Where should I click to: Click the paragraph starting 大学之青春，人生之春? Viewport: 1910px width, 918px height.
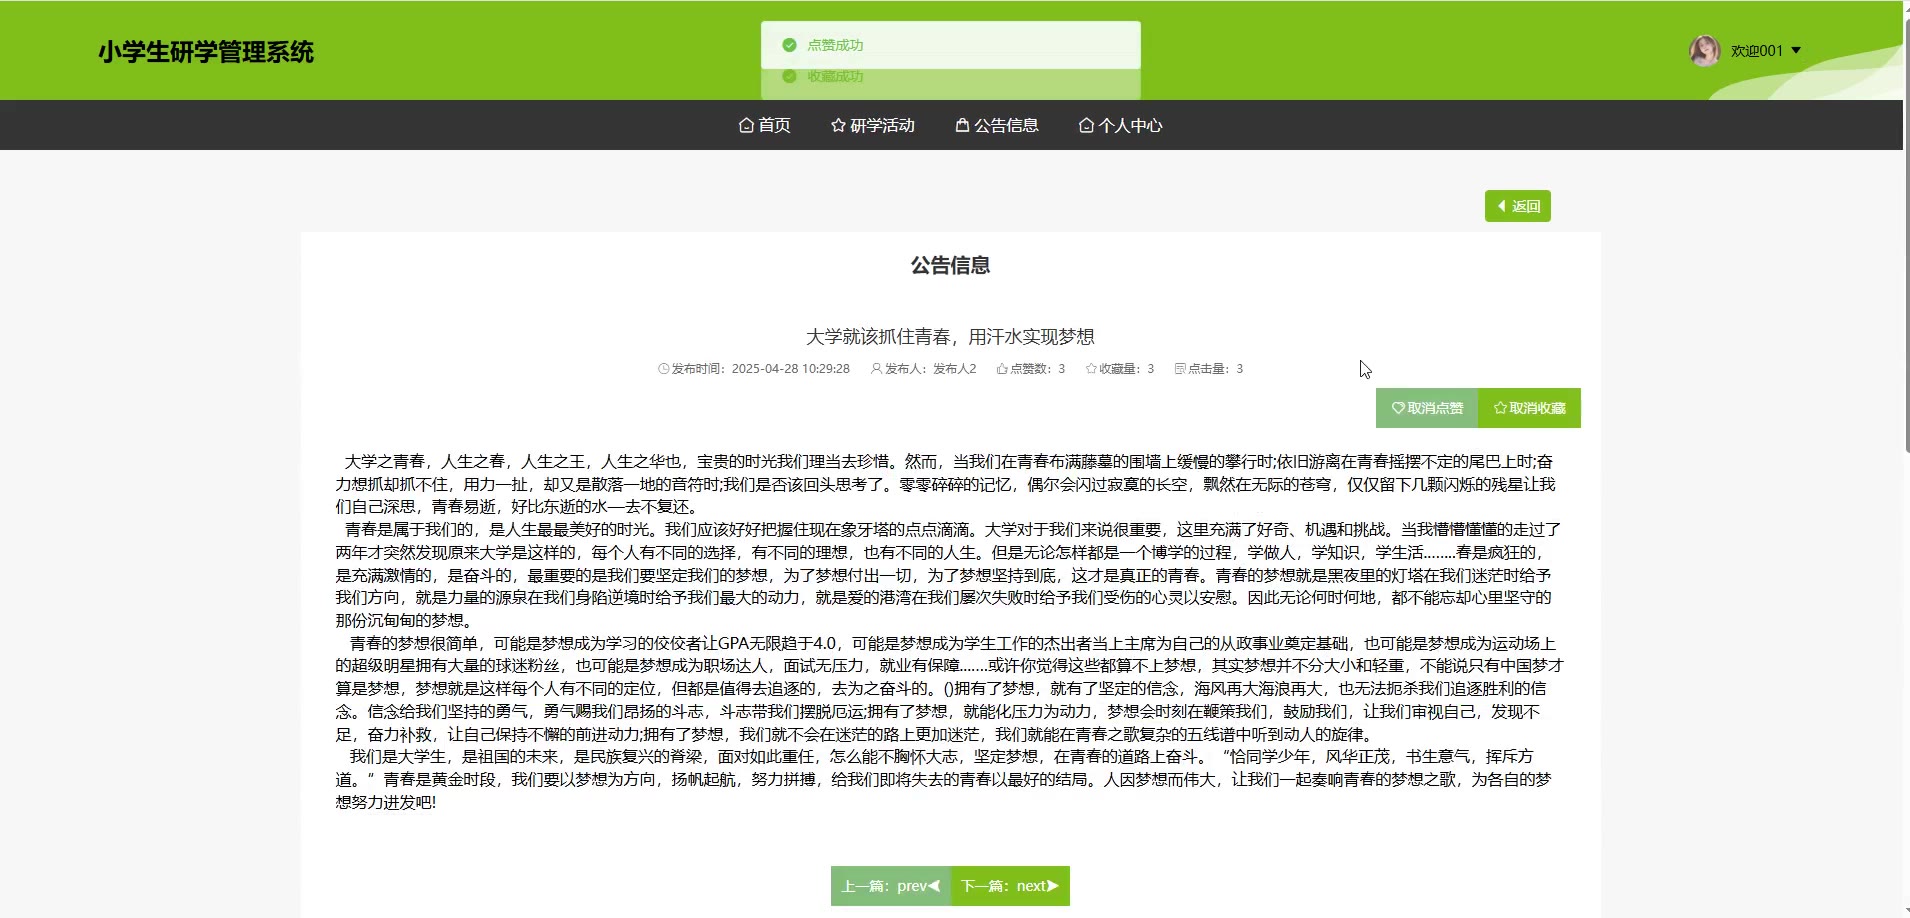(947, 484)
